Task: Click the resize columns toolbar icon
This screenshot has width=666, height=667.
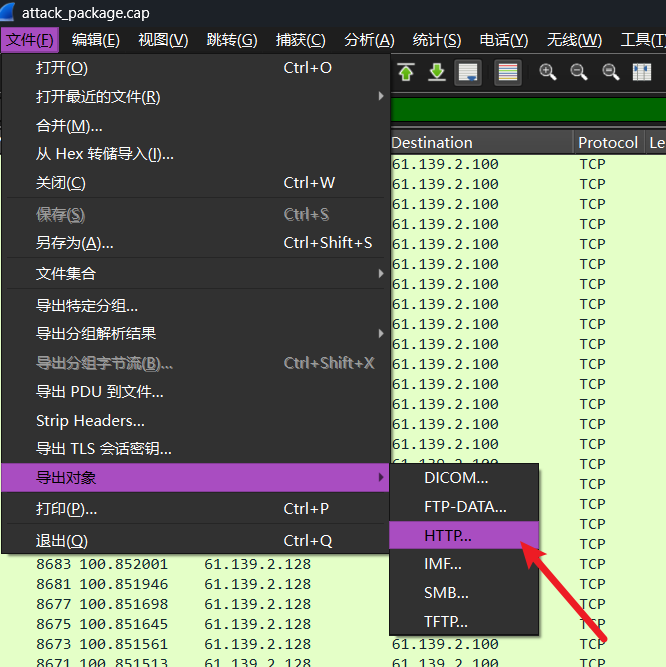Action: (x=642, y=72)
